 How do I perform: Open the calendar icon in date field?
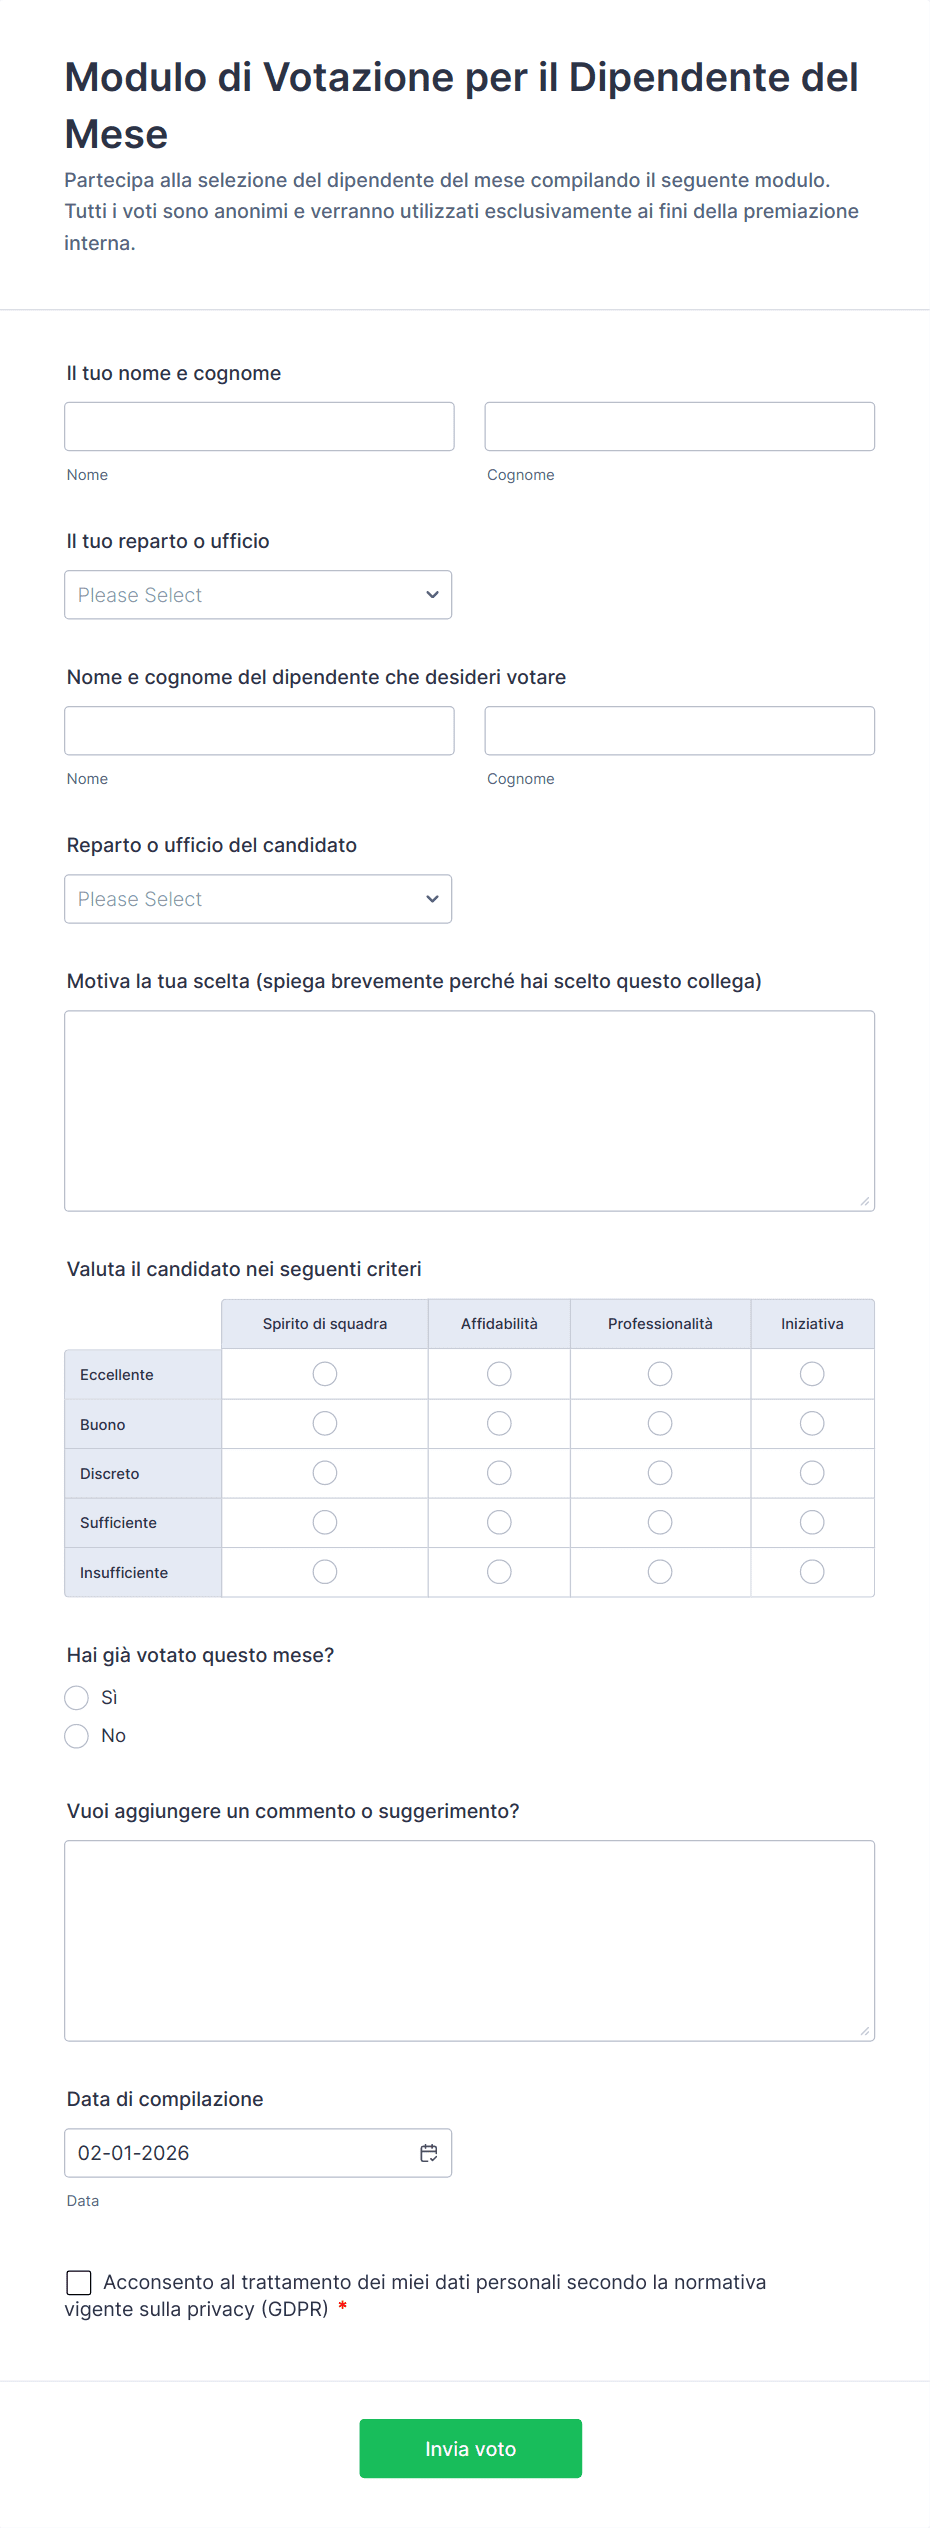429,2153
